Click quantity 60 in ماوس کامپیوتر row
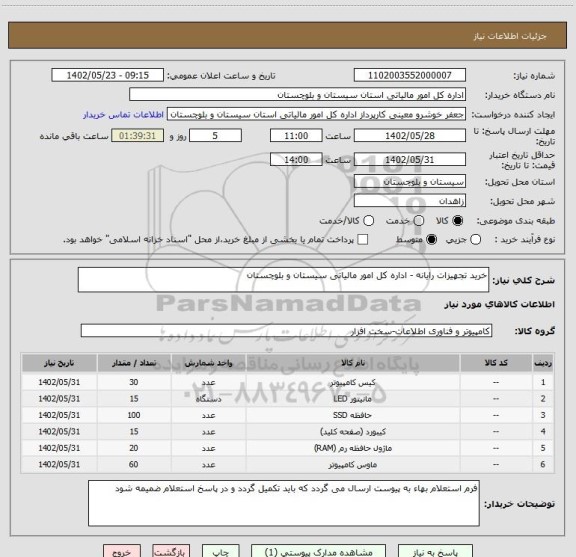 pos(134,464)
